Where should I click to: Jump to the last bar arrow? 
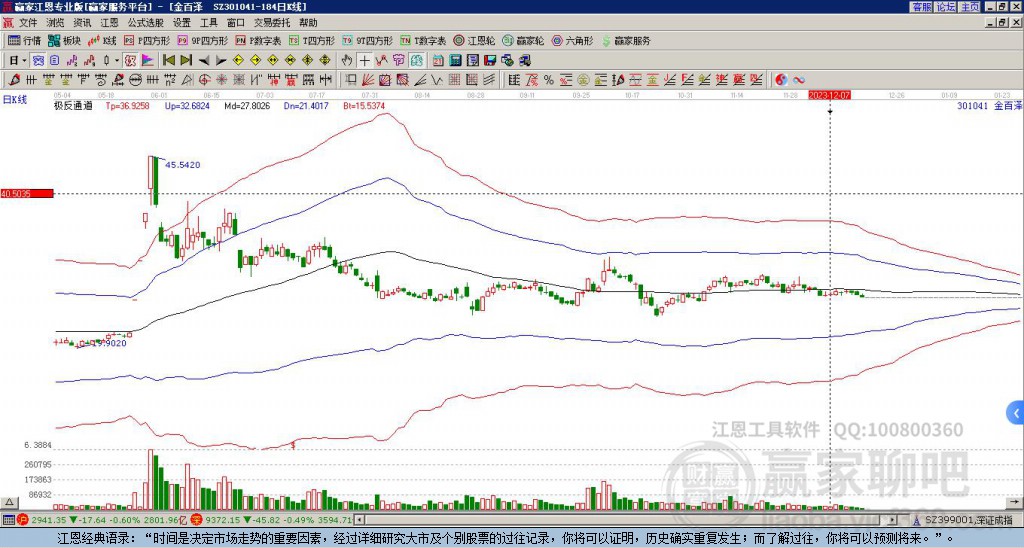[x=186, y=61]
